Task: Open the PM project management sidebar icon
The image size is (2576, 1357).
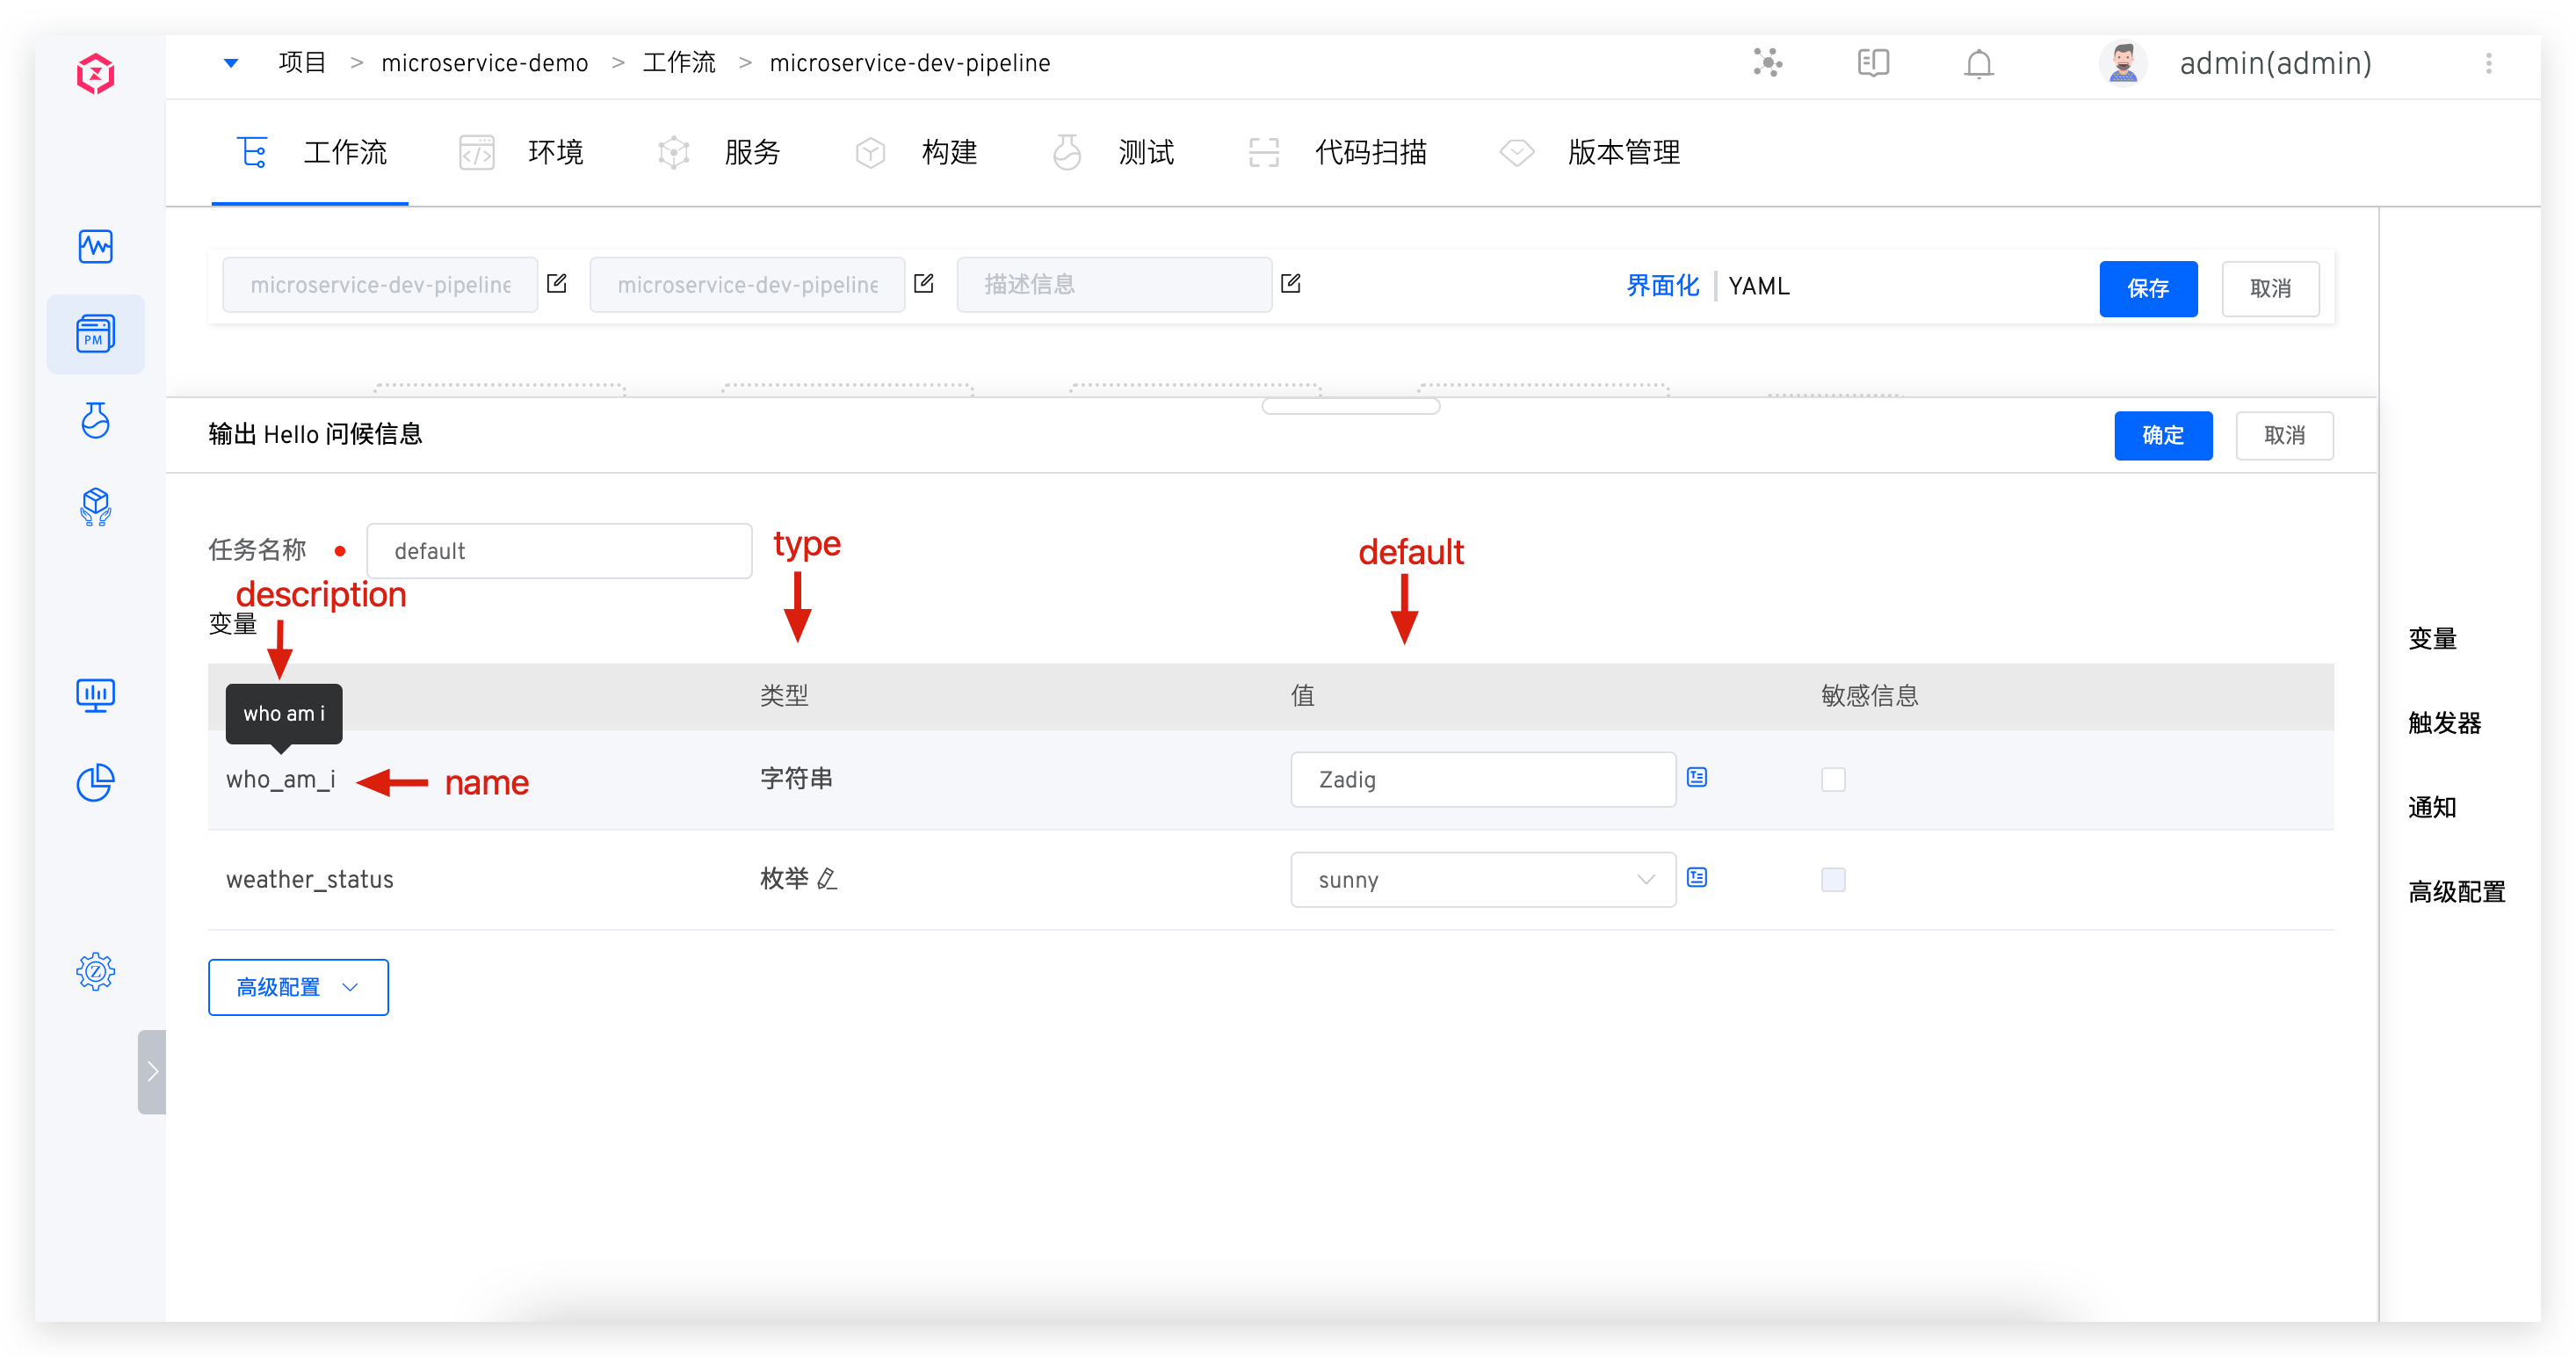Action: 95,334
